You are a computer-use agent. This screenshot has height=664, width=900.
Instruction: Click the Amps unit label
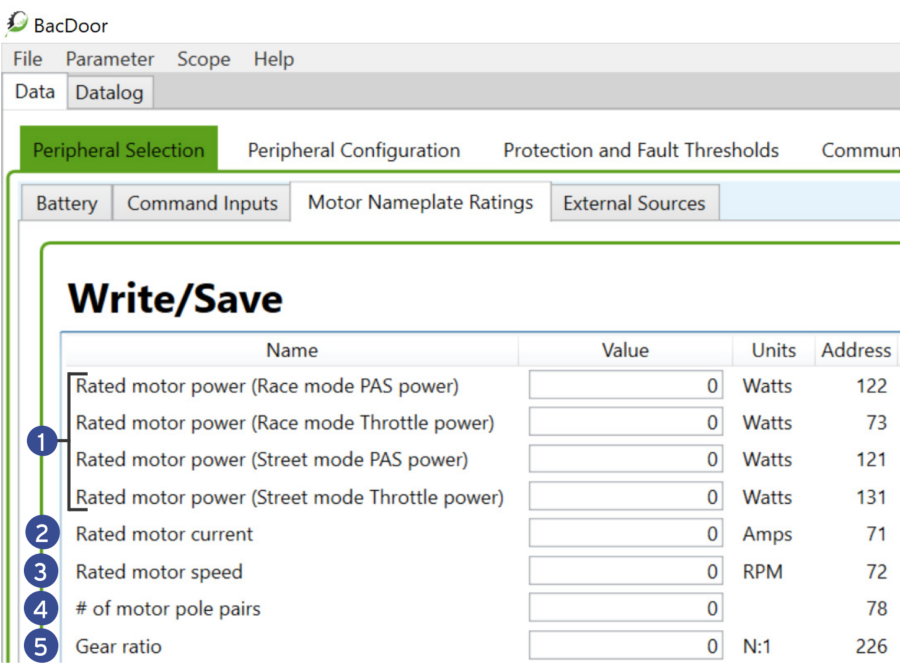pyautogui.click(x=767, y=534)
